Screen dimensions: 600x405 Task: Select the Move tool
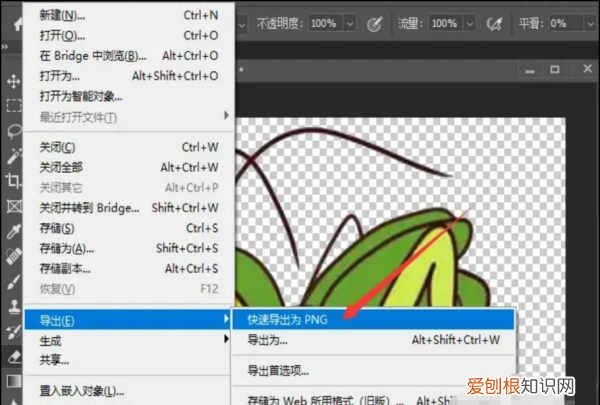[x=13, y=82]
